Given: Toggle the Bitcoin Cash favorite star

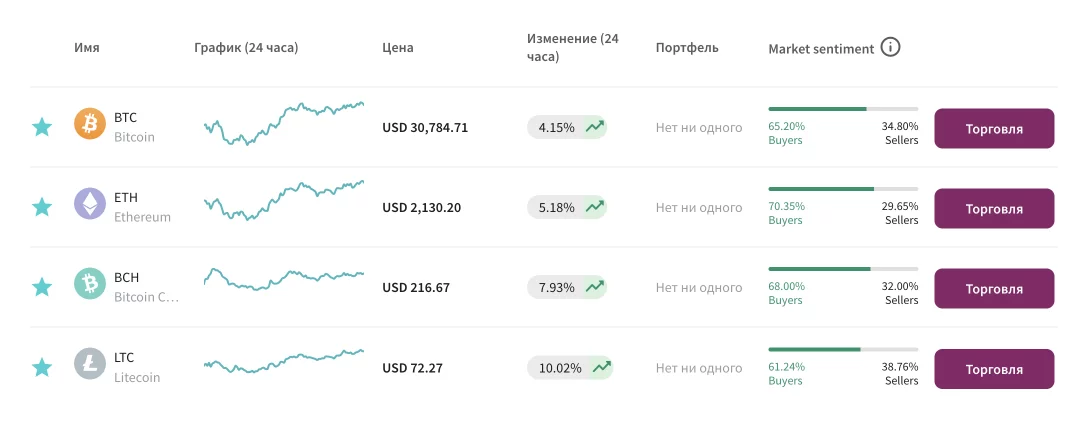Looking at the screenshot, I should click(x=42, y=287).
